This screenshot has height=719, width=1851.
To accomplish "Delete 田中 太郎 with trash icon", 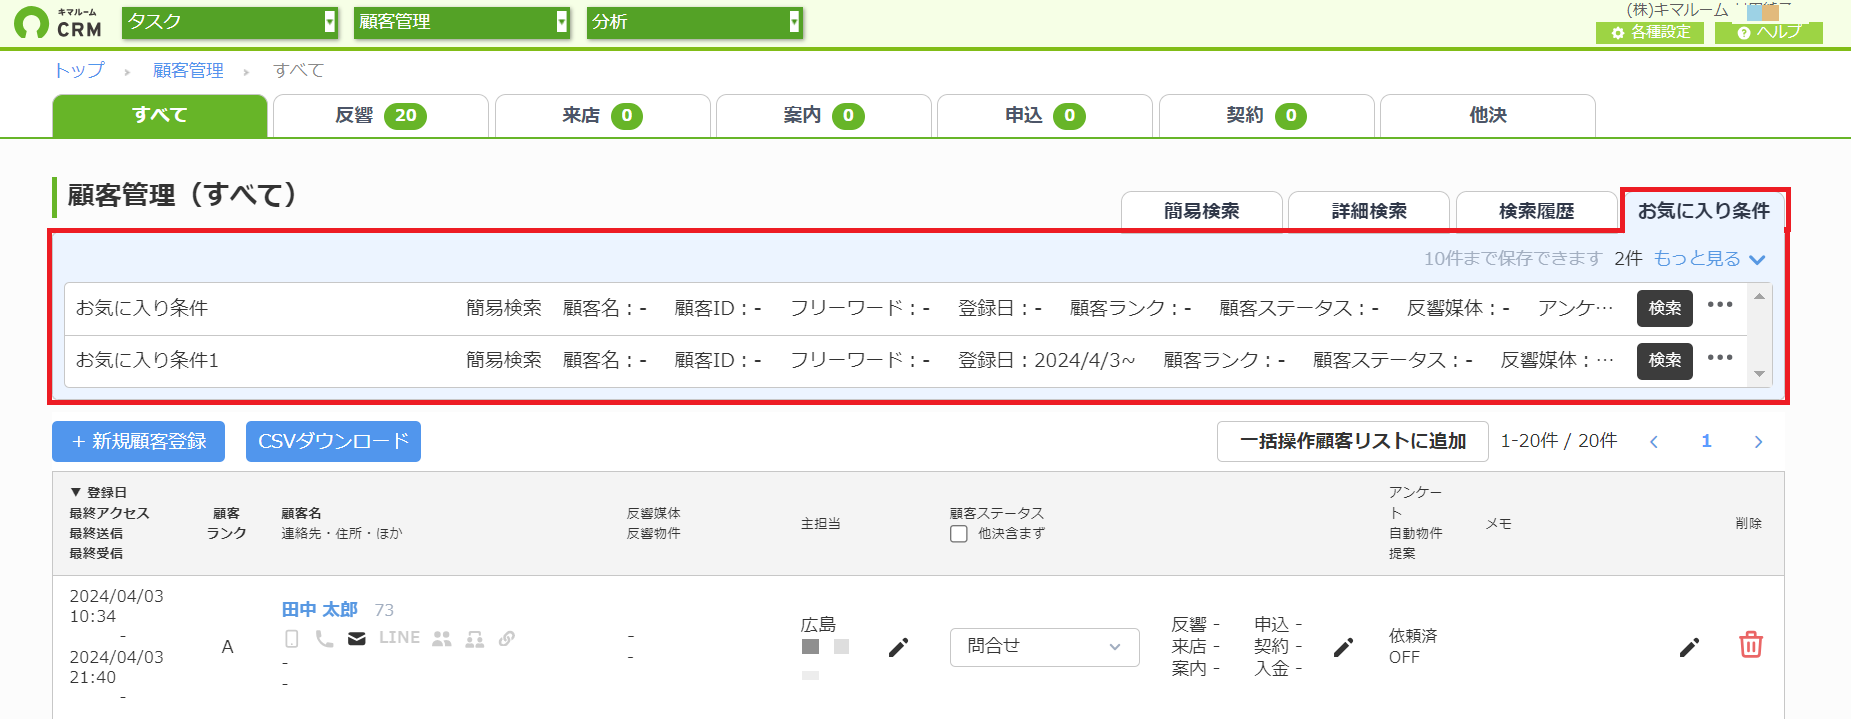I will point(1750,645).
